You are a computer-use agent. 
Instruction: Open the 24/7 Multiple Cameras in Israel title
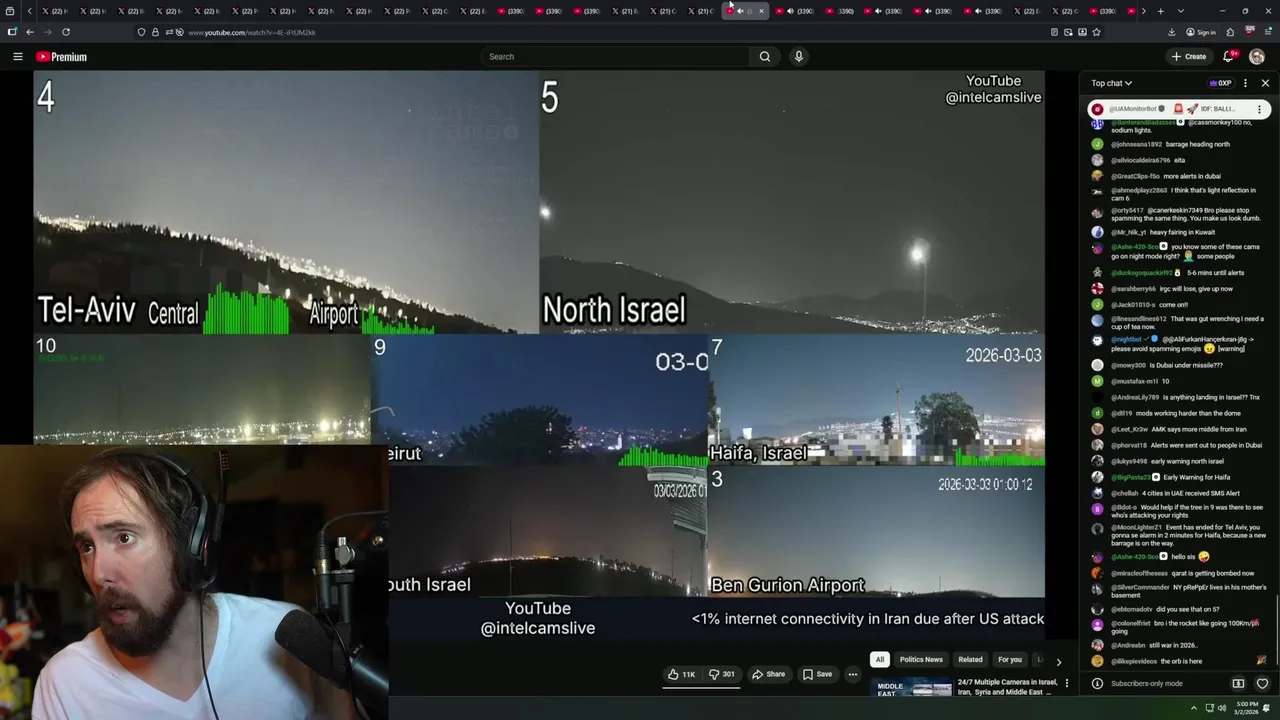(x=1007, y=687)
